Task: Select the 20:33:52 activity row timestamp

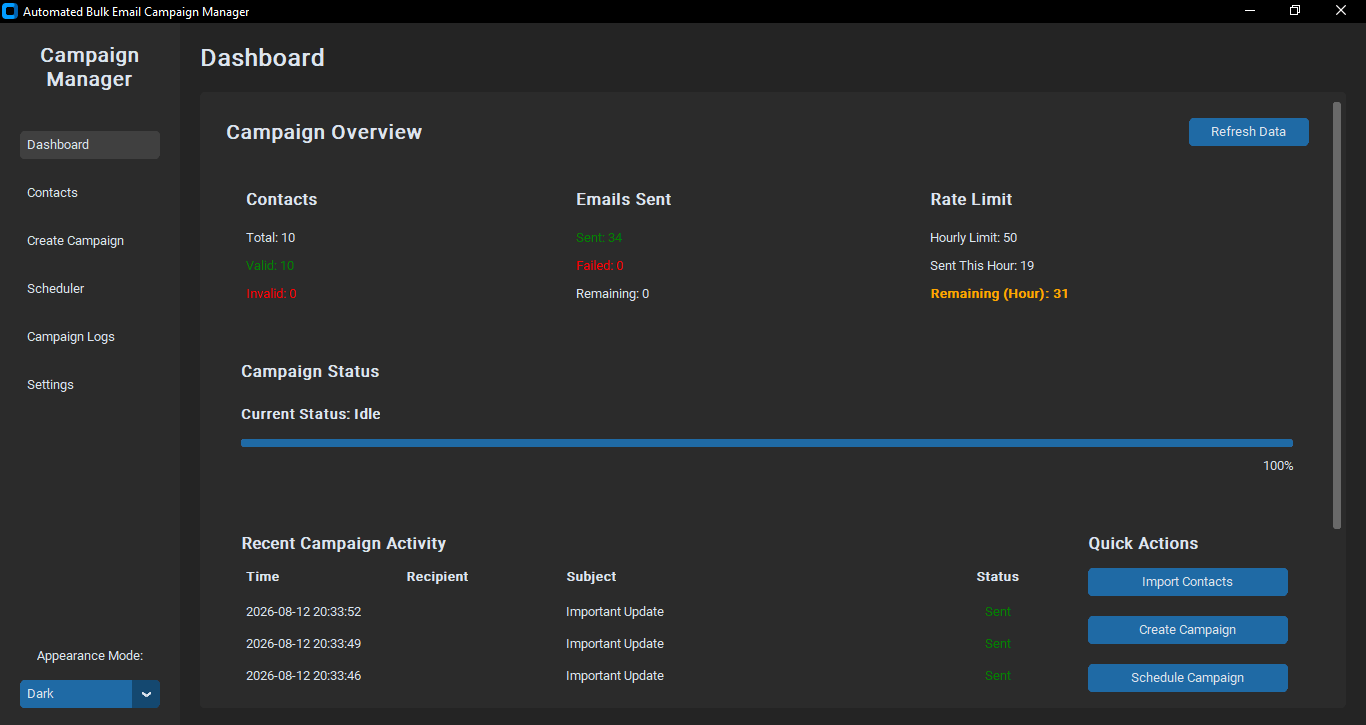Action: (x=304, y=612)
